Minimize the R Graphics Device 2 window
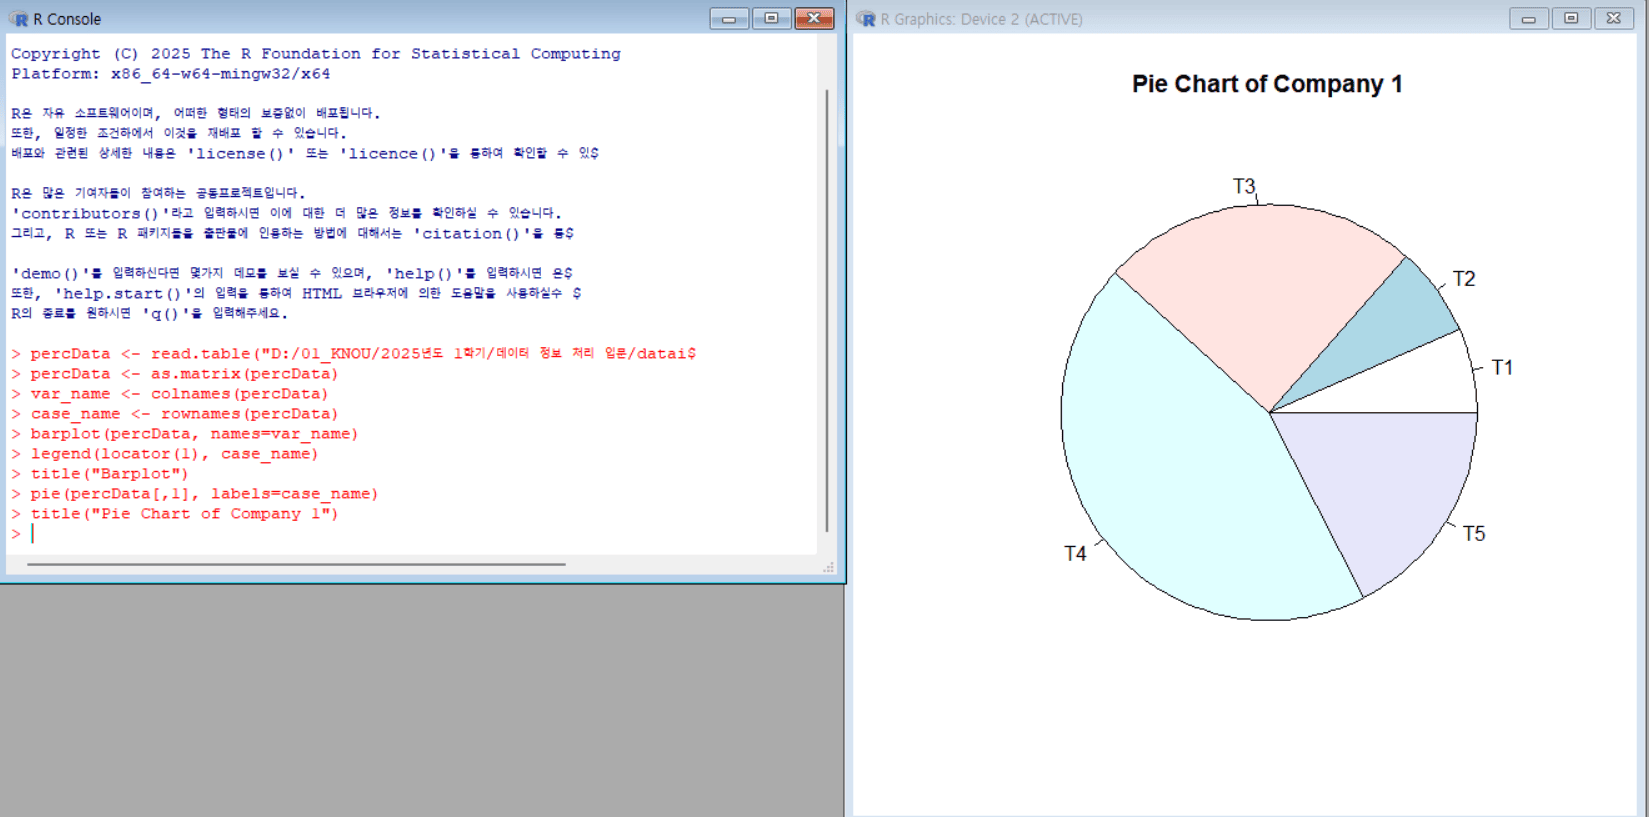 (x=1528, y=19)
